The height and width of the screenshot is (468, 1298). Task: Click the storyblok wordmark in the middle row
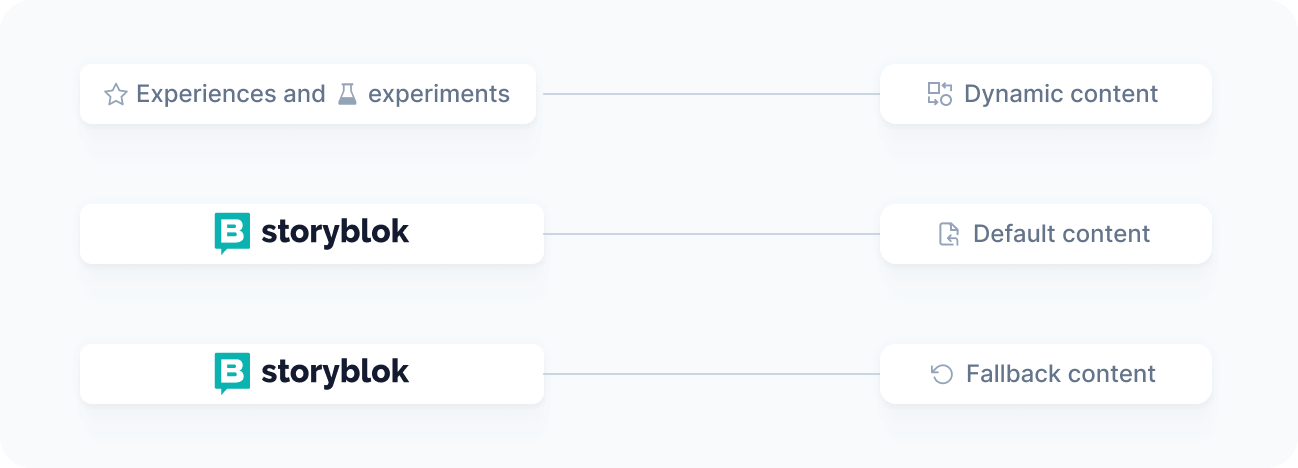point(335,232)
